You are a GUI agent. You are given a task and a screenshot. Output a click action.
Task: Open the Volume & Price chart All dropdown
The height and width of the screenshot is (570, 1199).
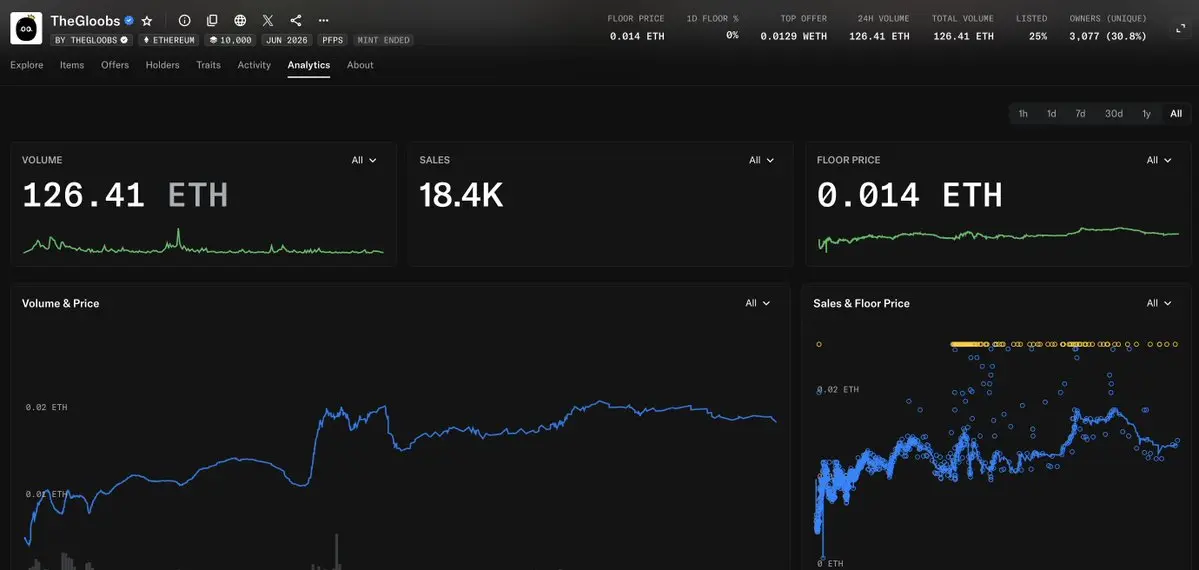coord(758,303)
